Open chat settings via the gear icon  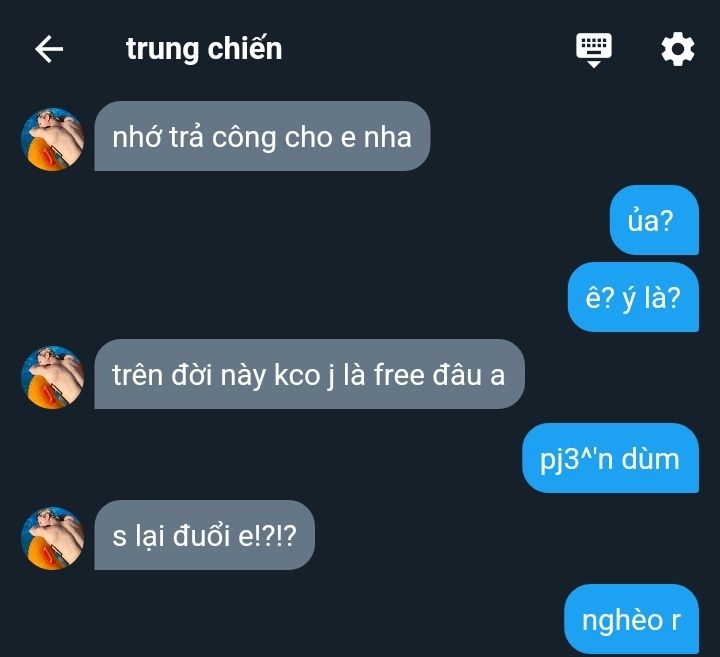click(x=678, y=49)
